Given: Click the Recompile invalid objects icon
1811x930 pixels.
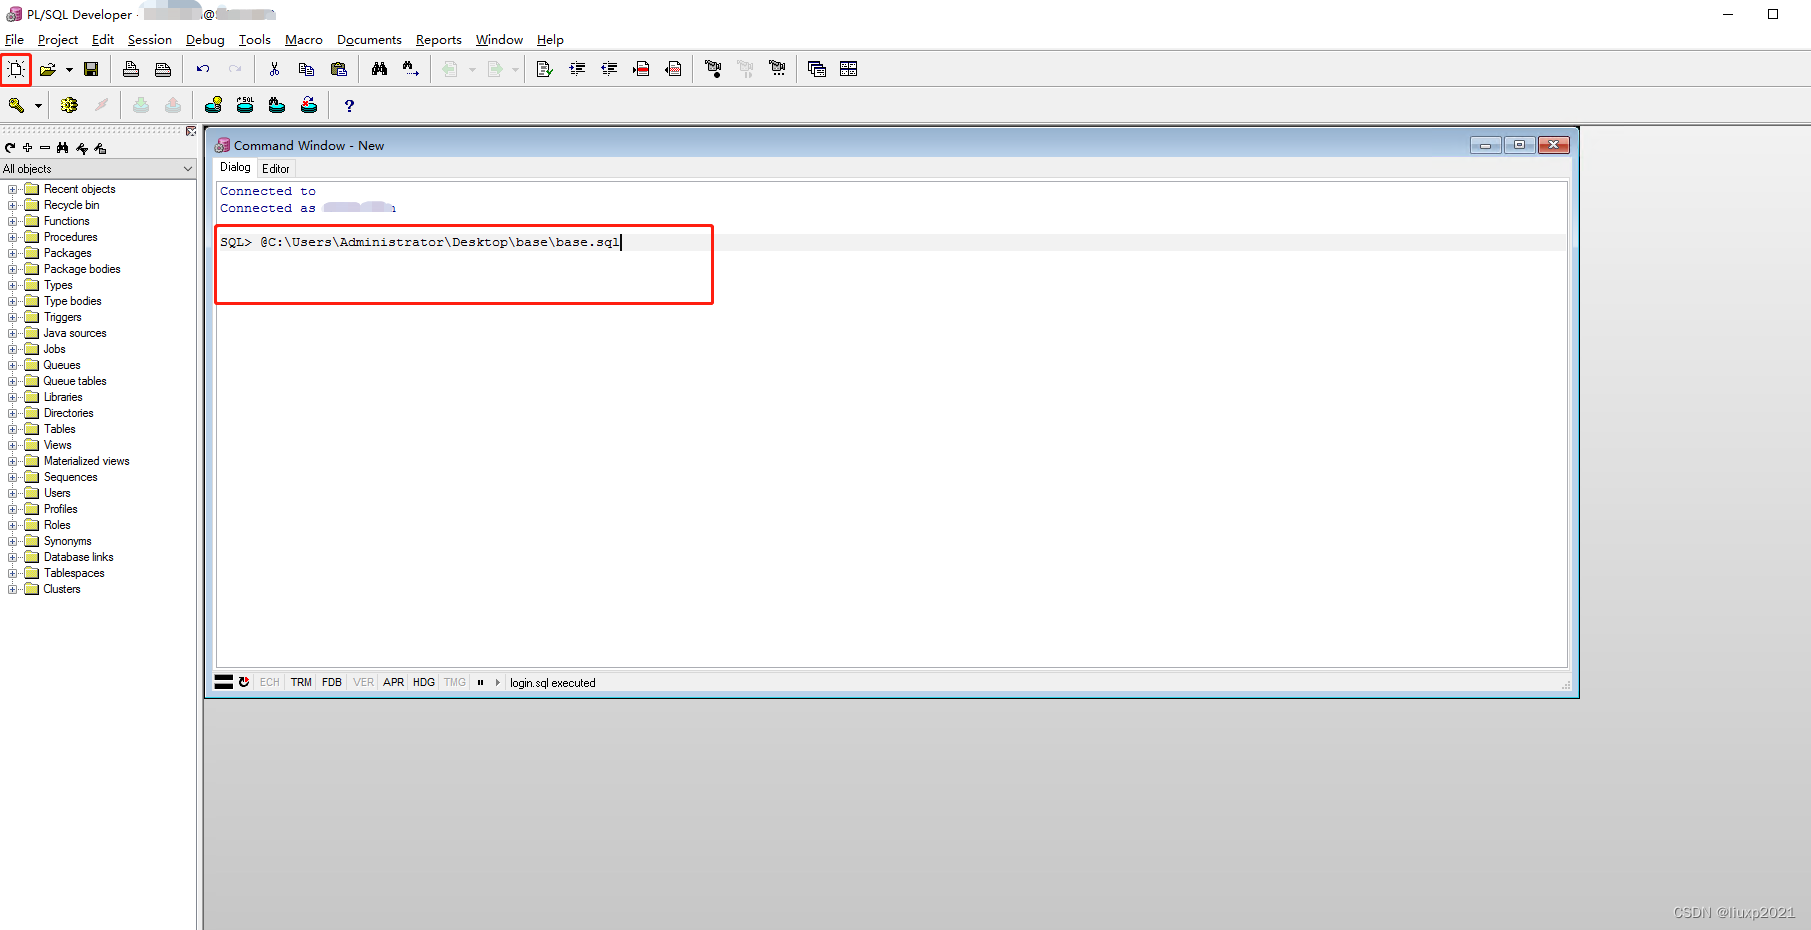Looking at the screenshot, I should [x=309, y=105].
